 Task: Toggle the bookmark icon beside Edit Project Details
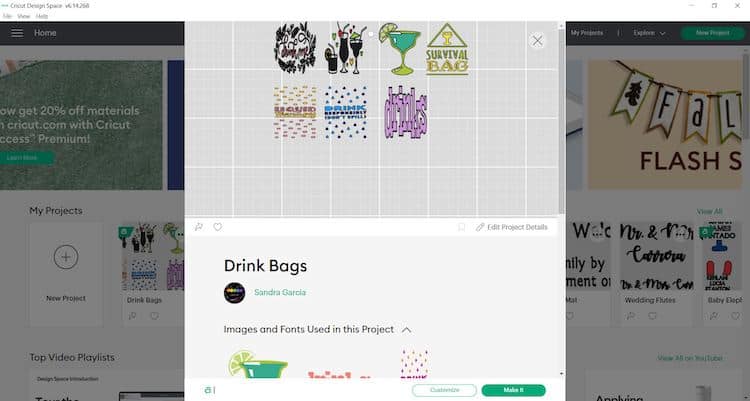tap(462, 227)
